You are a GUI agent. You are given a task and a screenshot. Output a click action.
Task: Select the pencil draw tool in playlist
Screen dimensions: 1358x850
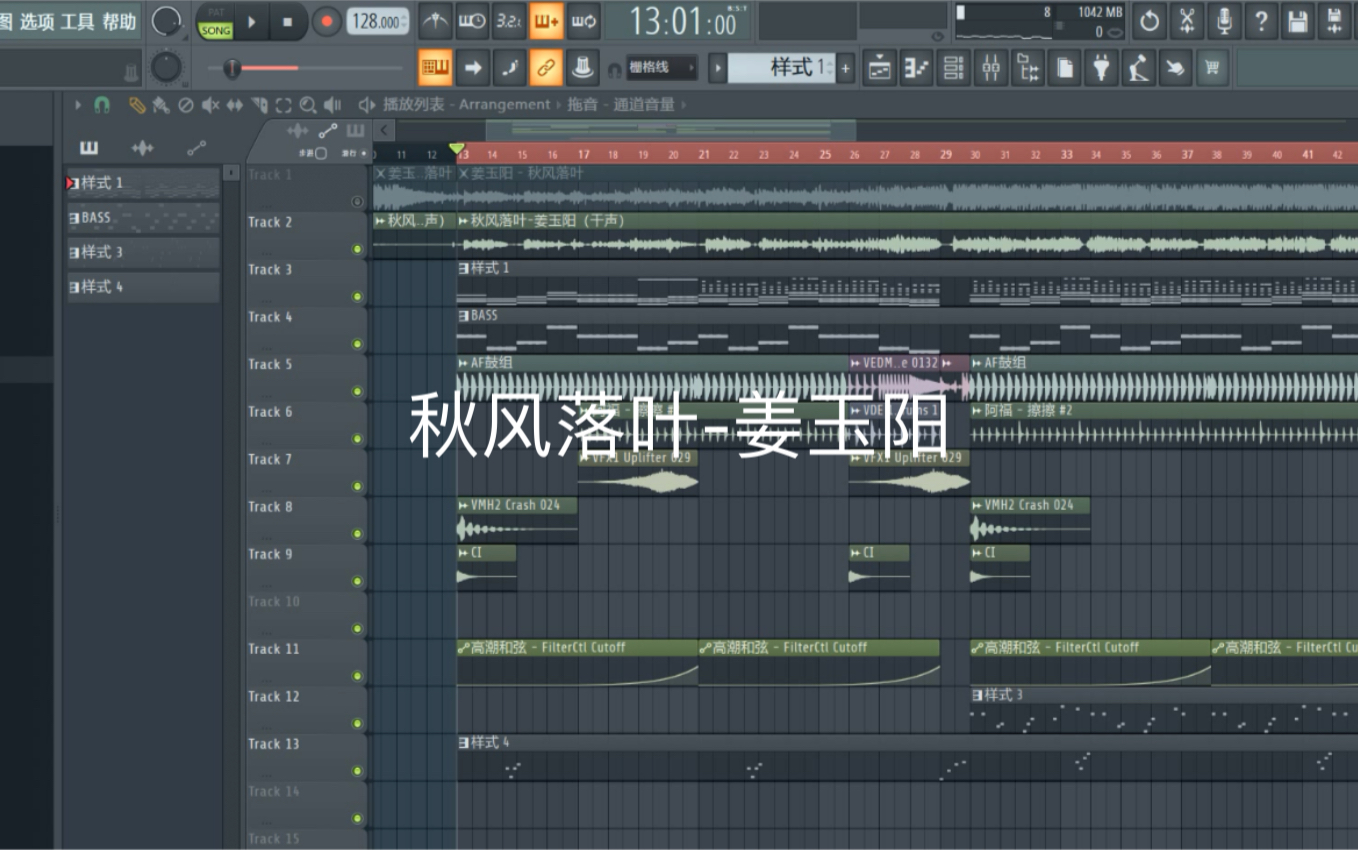137,104
